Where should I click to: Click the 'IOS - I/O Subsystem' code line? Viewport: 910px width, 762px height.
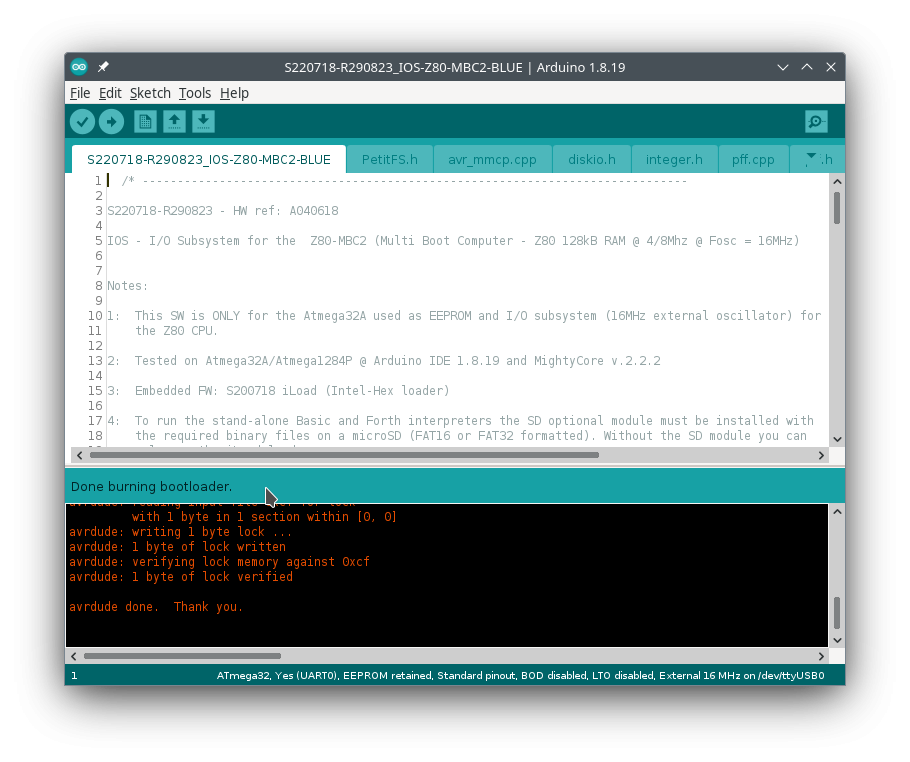coord(453,241)
